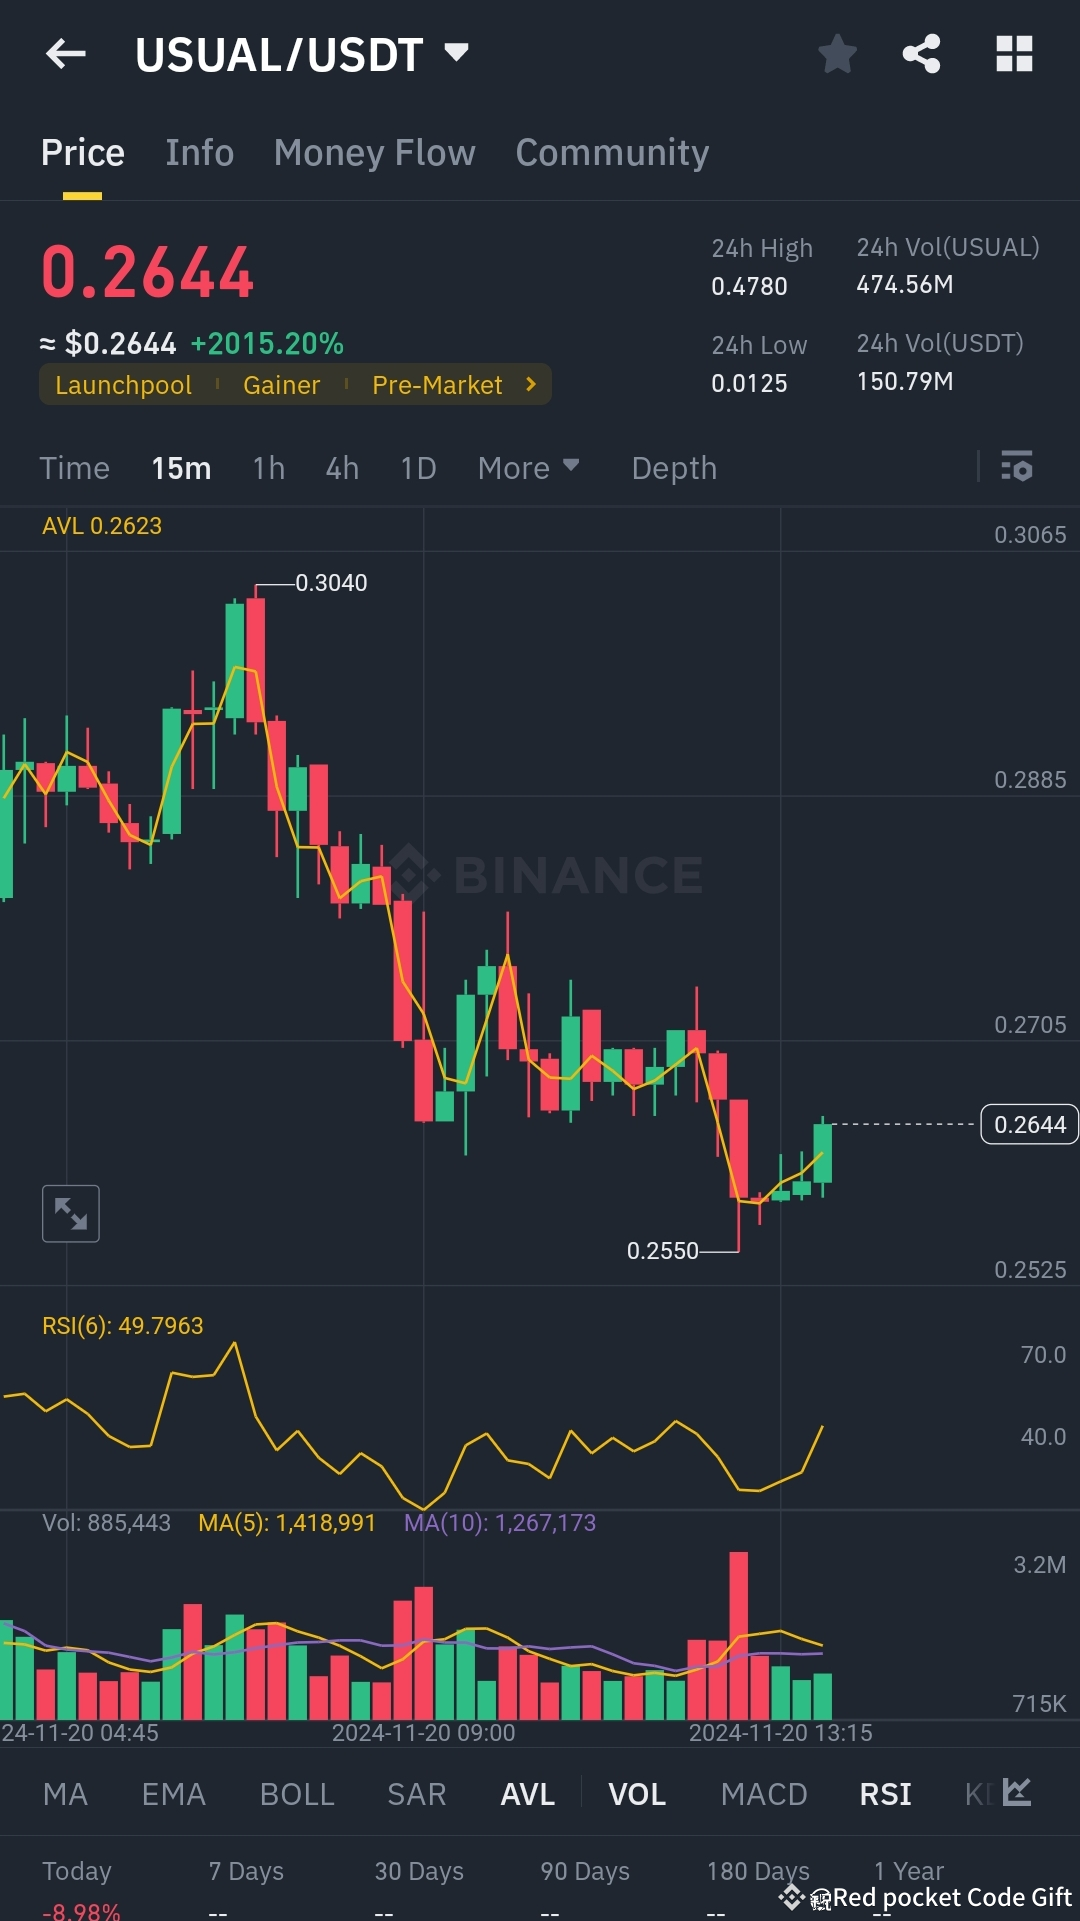Tap the Vol: 885,443 label
Image resolution: width=1080 pixels, height=1921 pixels.
(x=106, y=1522)
